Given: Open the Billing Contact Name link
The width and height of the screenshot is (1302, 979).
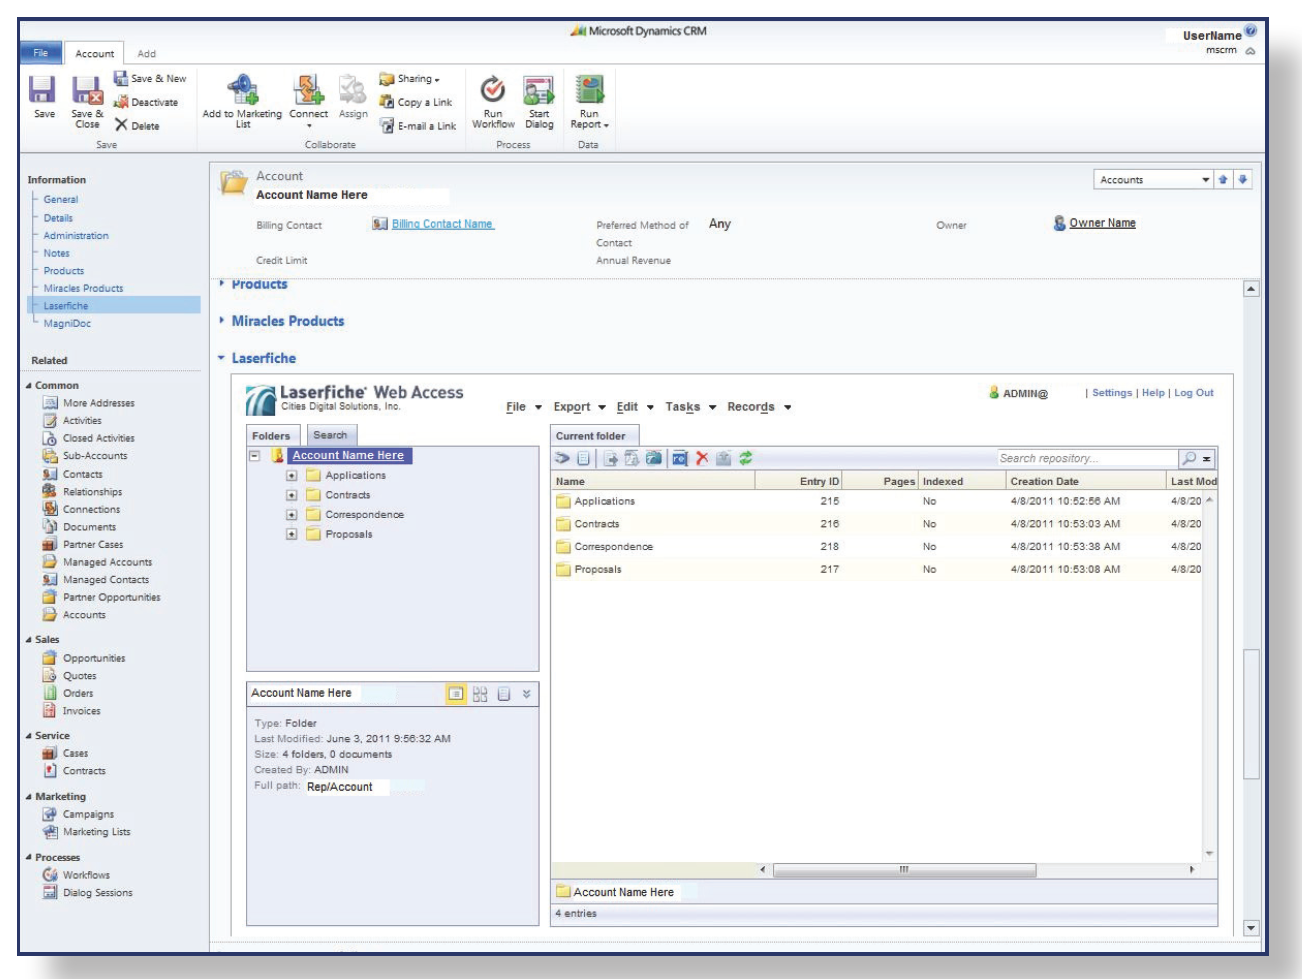Looking at the screenshot, I should click(x=442, y=224).
